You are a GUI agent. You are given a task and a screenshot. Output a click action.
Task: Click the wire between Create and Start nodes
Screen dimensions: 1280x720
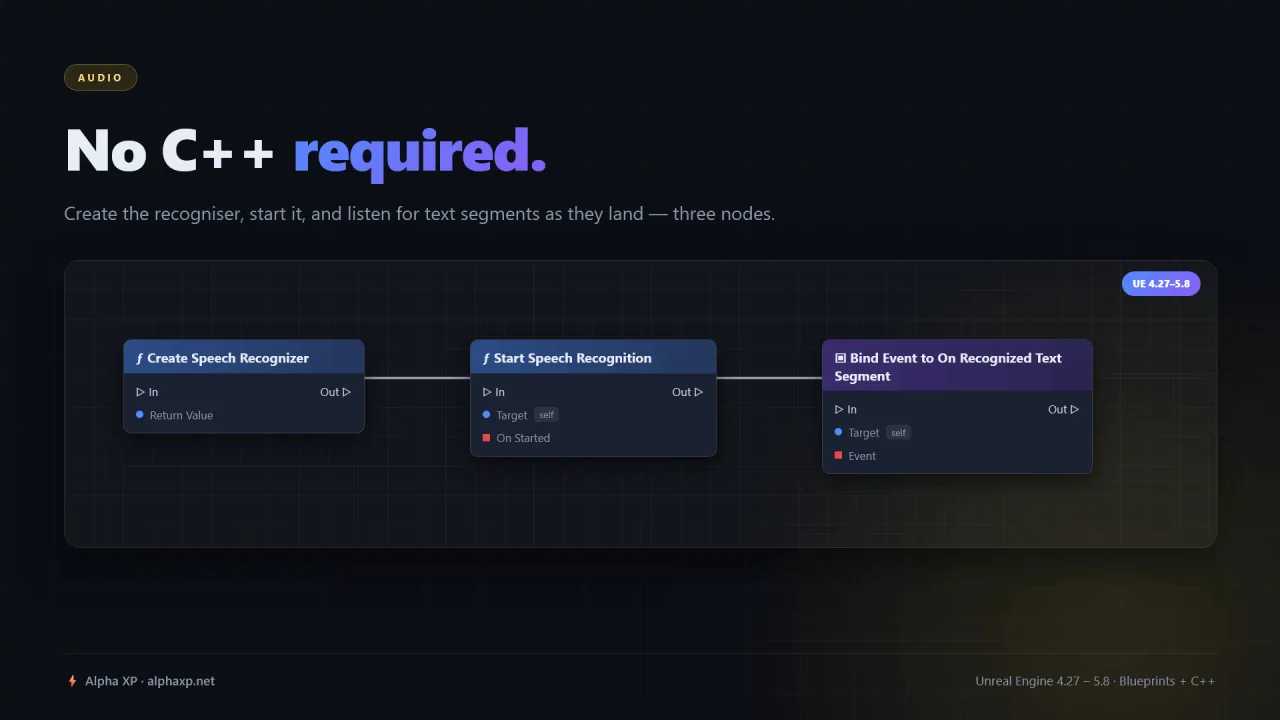[417, 378]
